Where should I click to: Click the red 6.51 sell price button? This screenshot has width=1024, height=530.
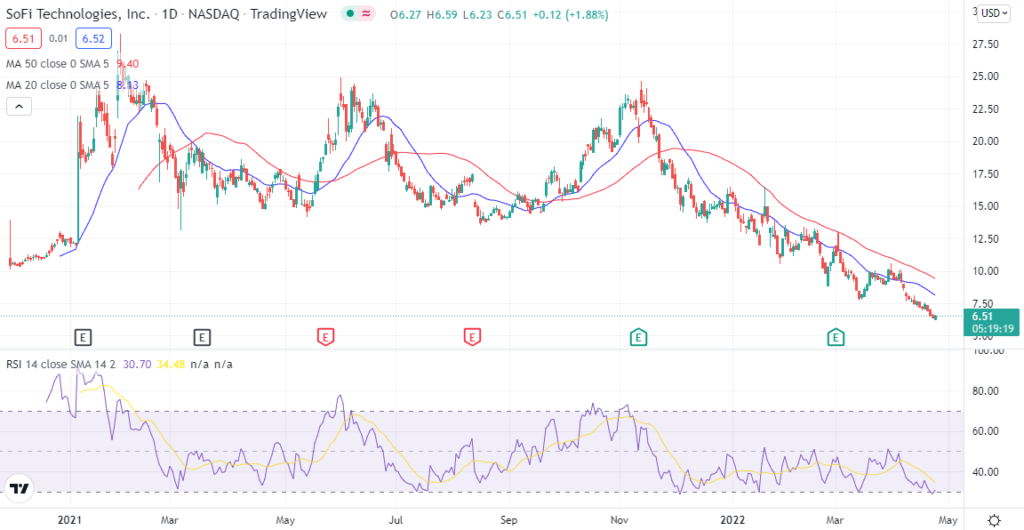click(22, 38)
